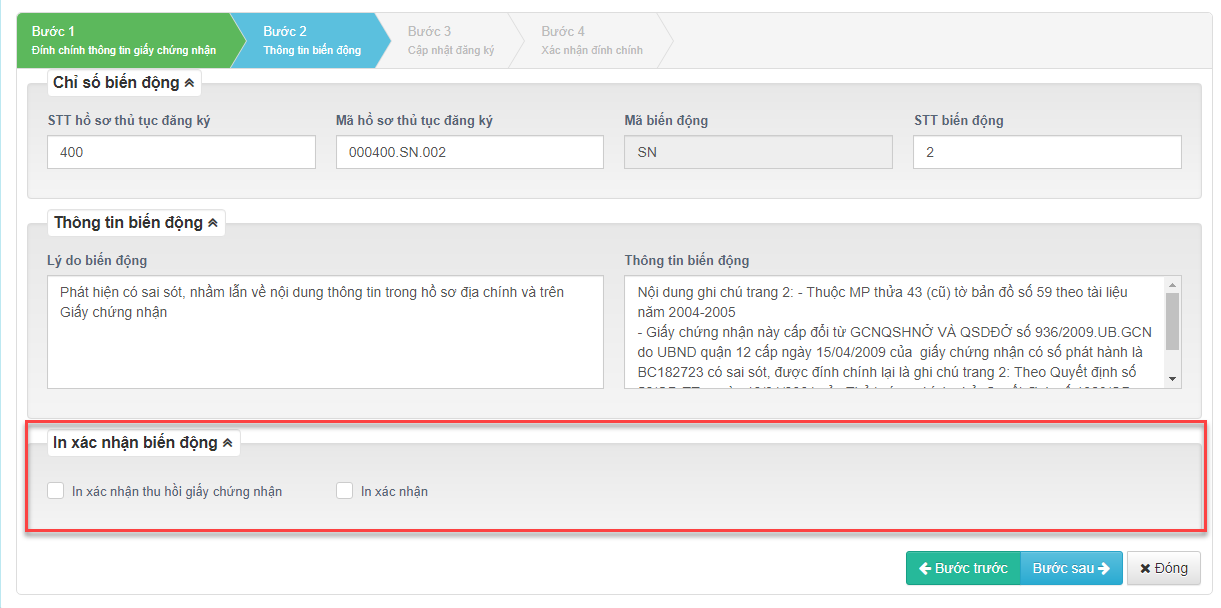Click the STT hồ sơ thủ tục đăng ký field
This screenshot has width=1221, height=608.
(x=181, y=153)
